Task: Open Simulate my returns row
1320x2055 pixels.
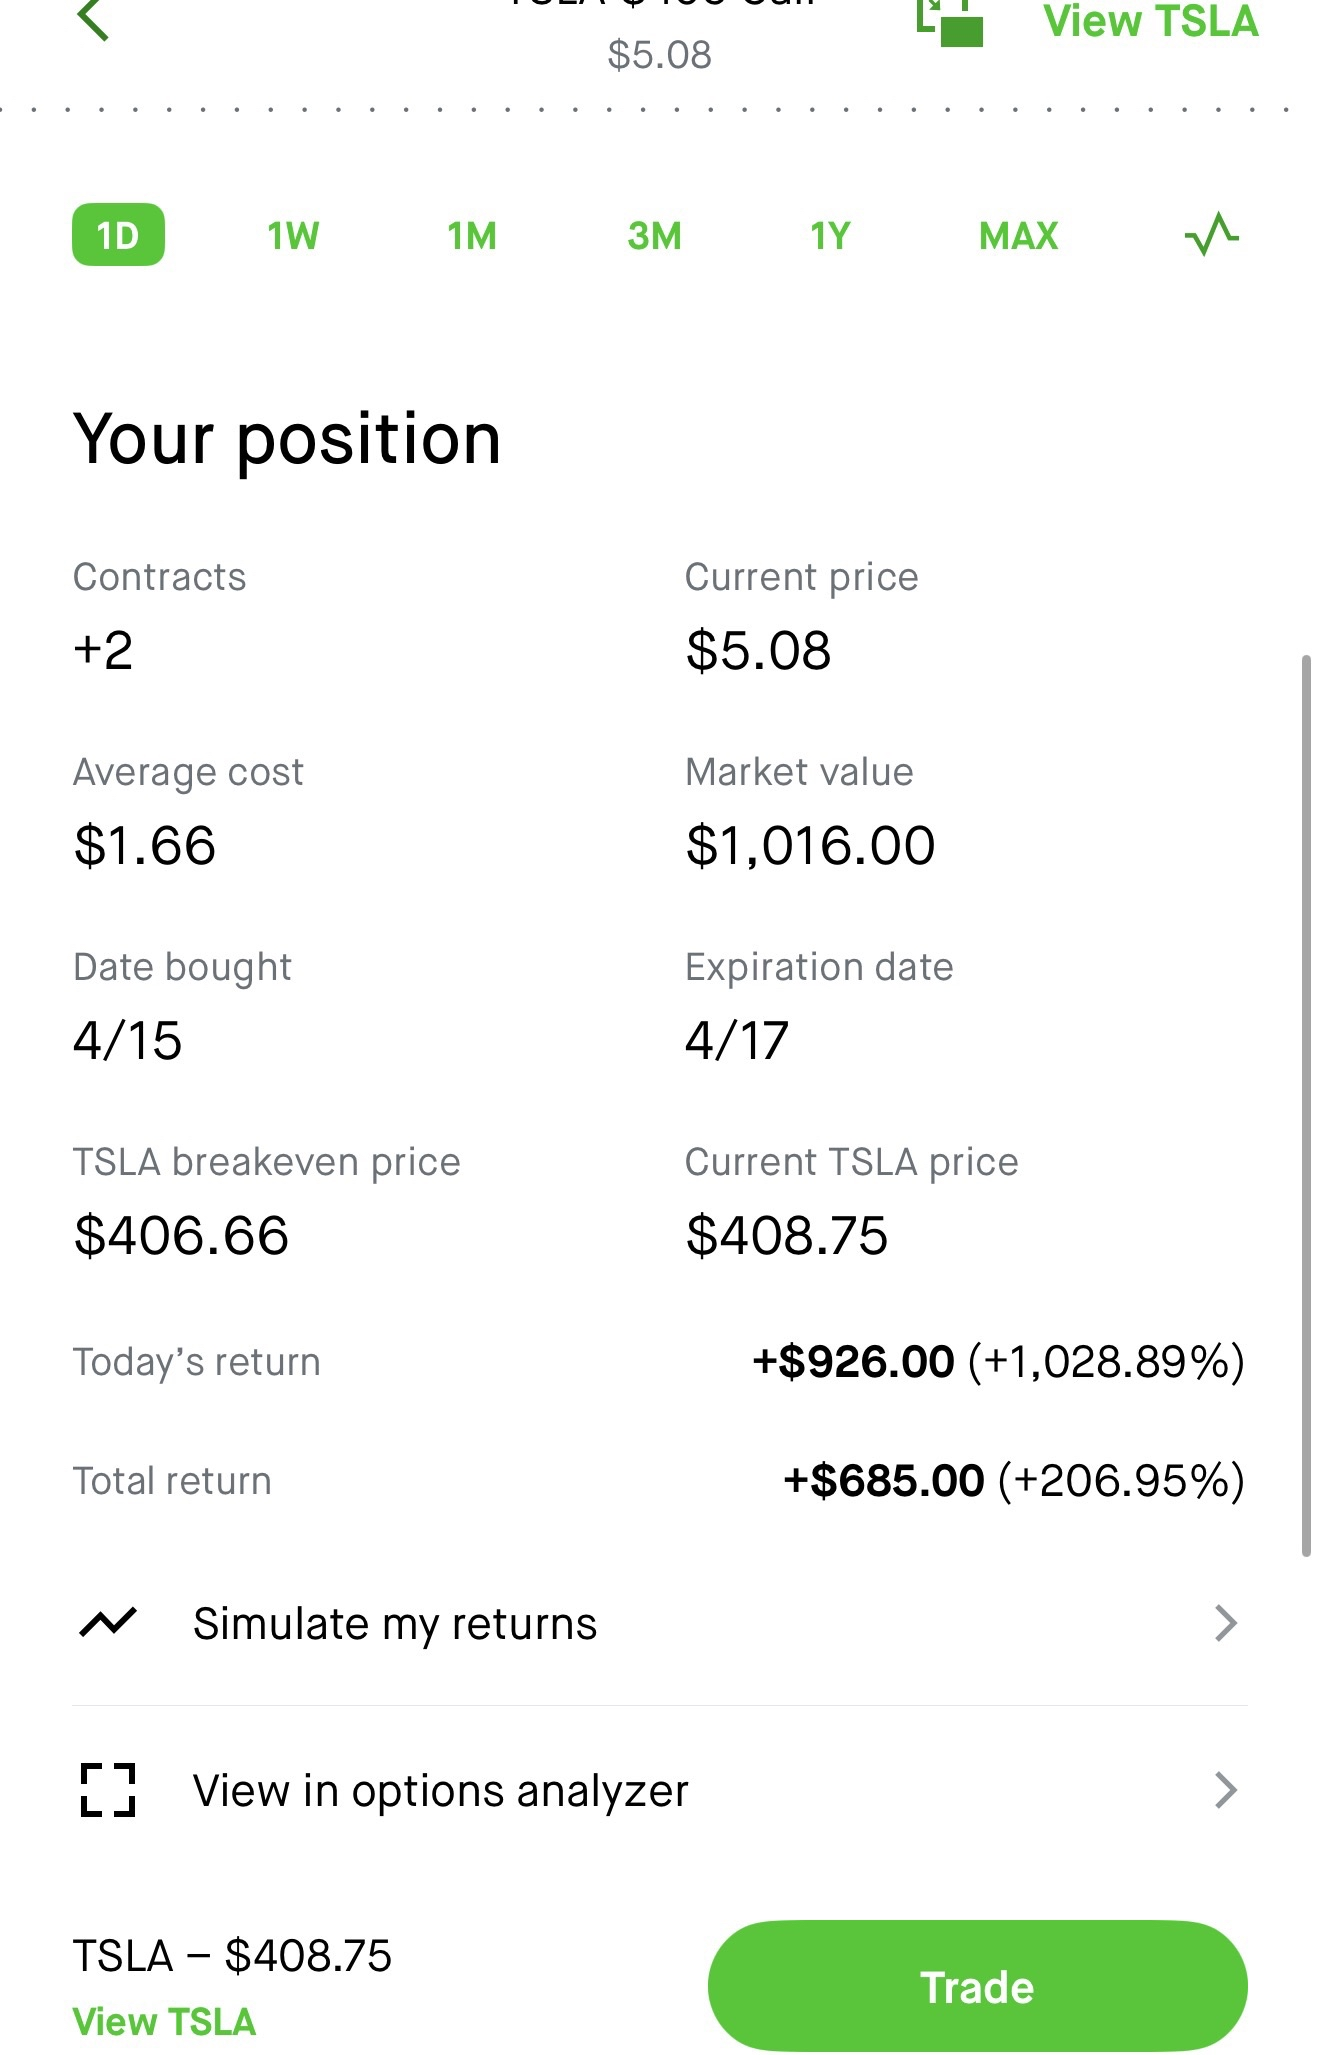Action: pyautogui.click(x=660, y=1623)
